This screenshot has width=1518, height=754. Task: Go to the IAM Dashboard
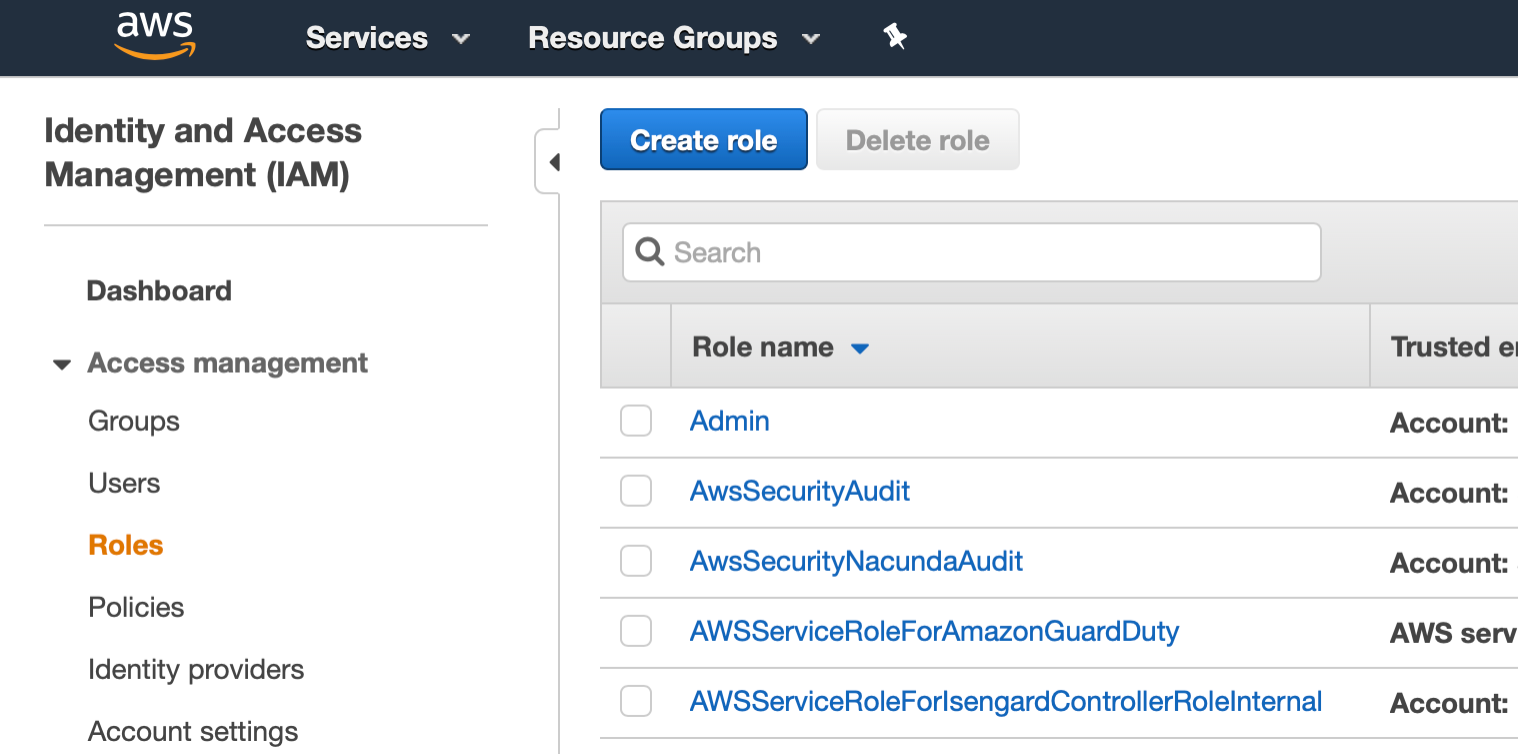159,290
